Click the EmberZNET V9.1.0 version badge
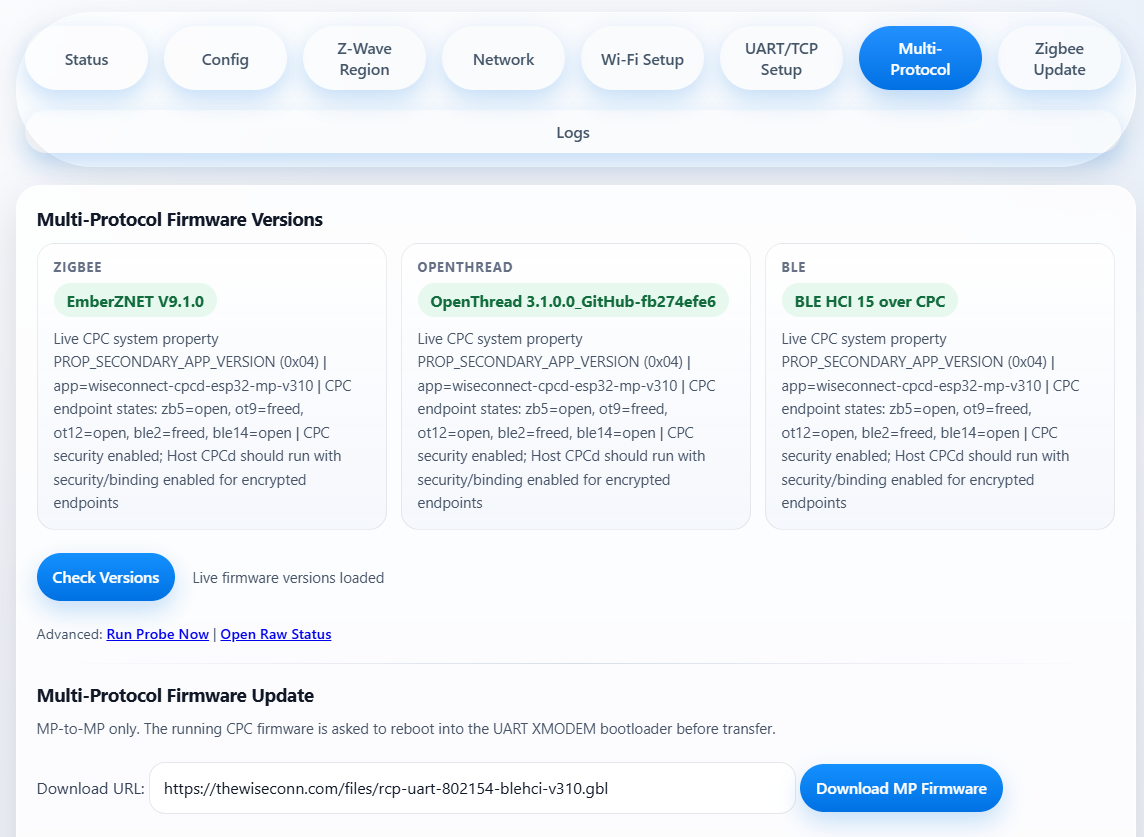The image size is (1144, 837). click(x=135, y=301)
